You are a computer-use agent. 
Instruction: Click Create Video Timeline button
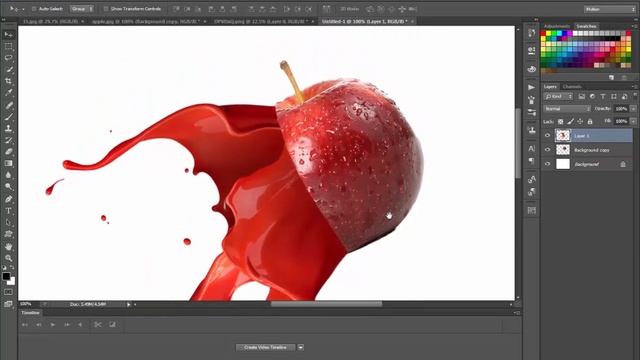[265, 347]
